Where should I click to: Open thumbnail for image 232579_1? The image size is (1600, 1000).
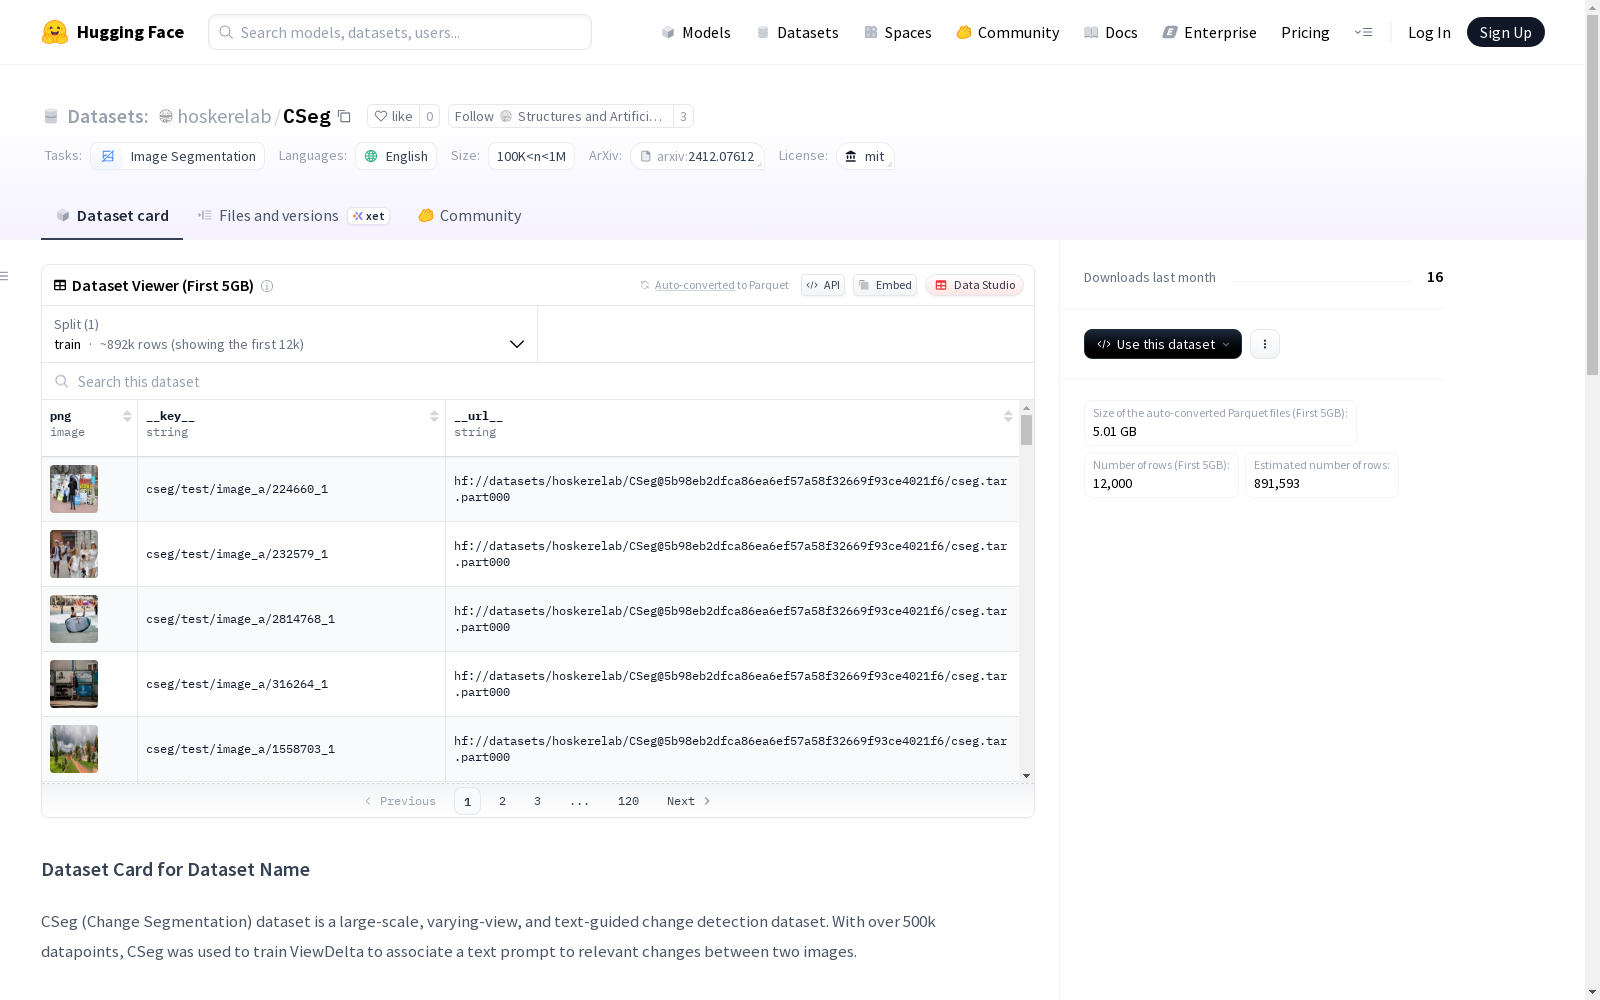(74, 554)
